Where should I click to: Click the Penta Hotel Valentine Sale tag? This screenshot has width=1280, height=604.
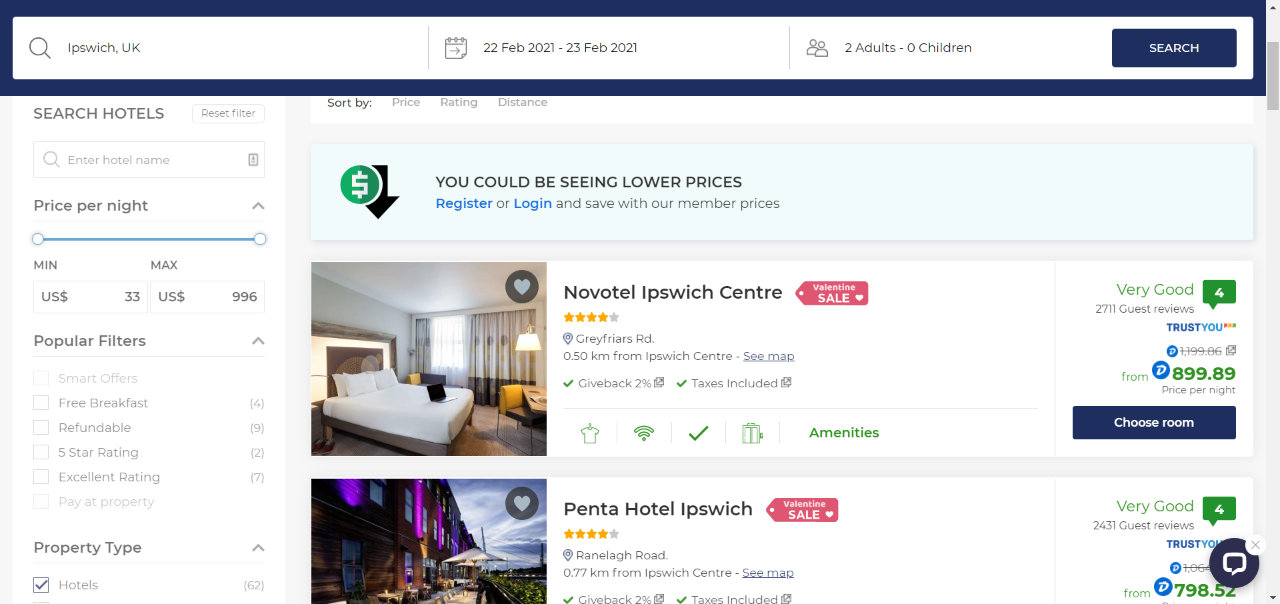[x=802, y=510]
